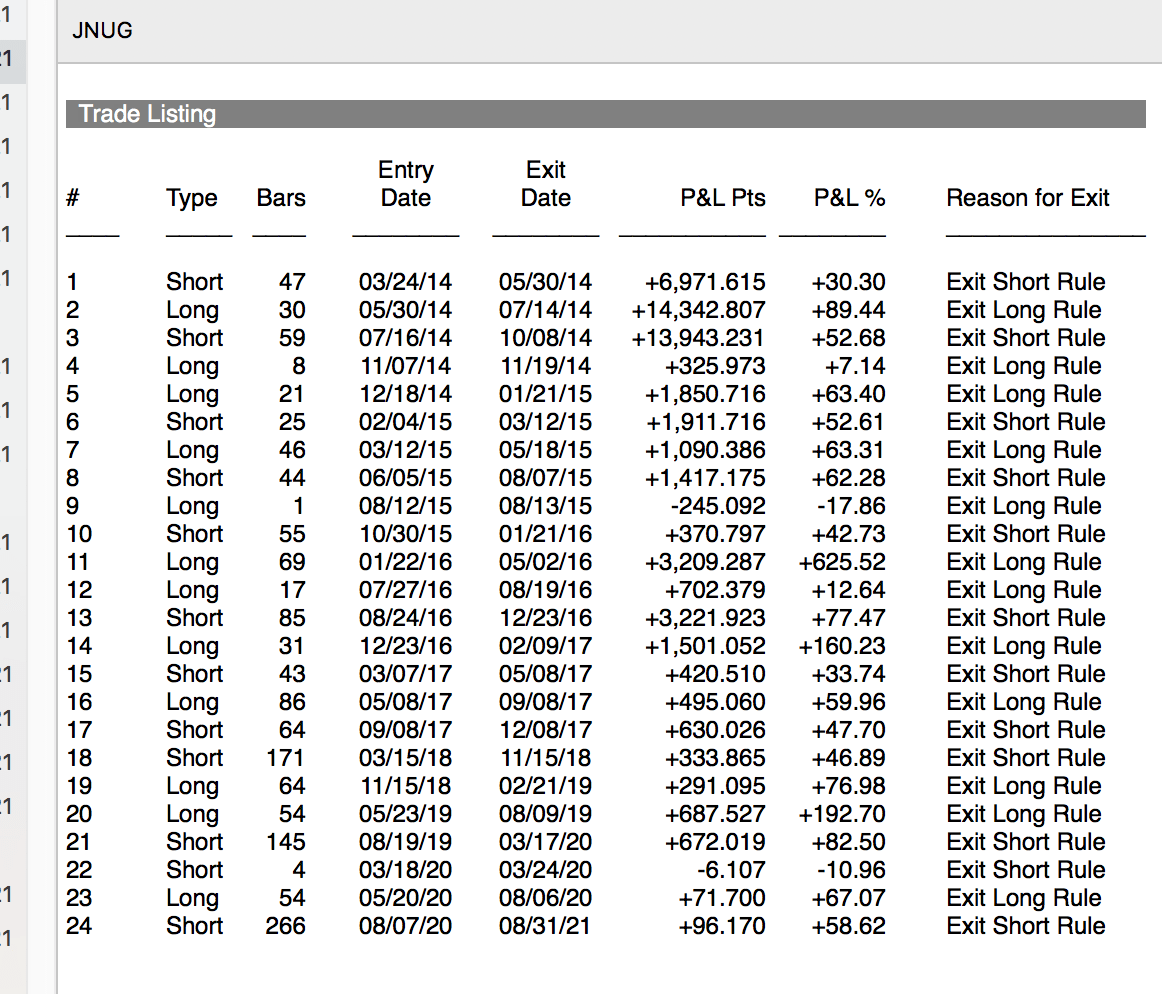Select entry date 03/15/18
1162x994 pixels.
(x=405, y=758)
